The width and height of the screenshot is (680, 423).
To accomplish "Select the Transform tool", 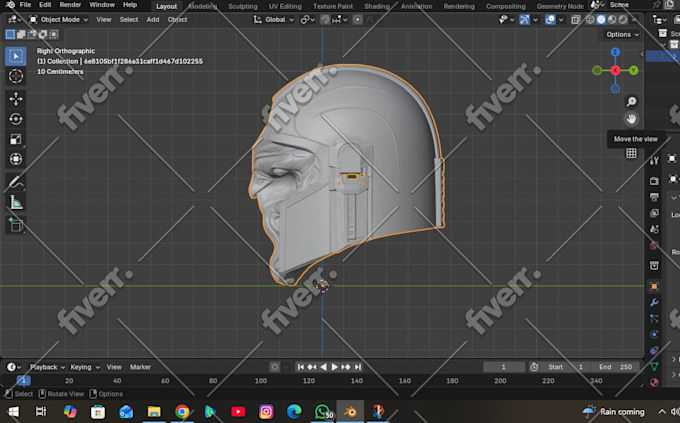I will [16, 159].
